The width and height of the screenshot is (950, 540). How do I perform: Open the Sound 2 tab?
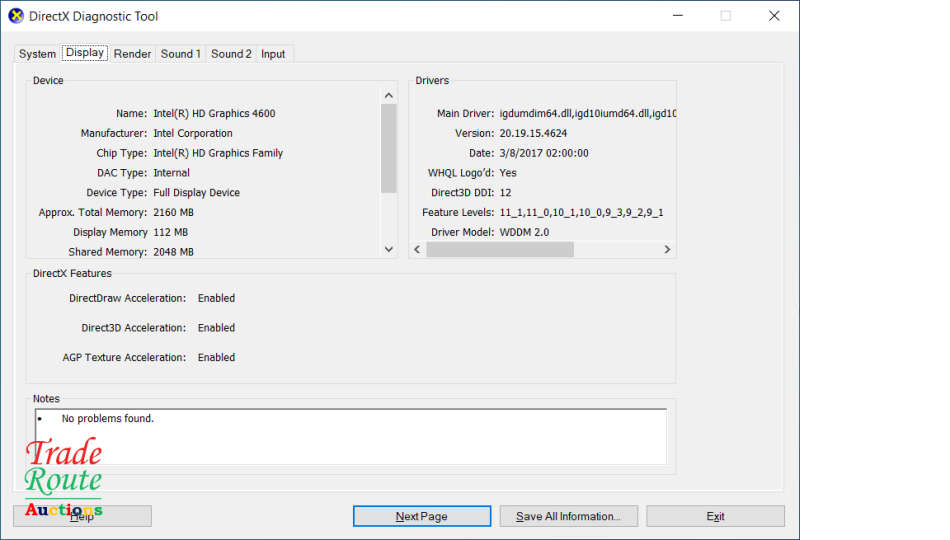pyautogui.click(x=231, y=54)
